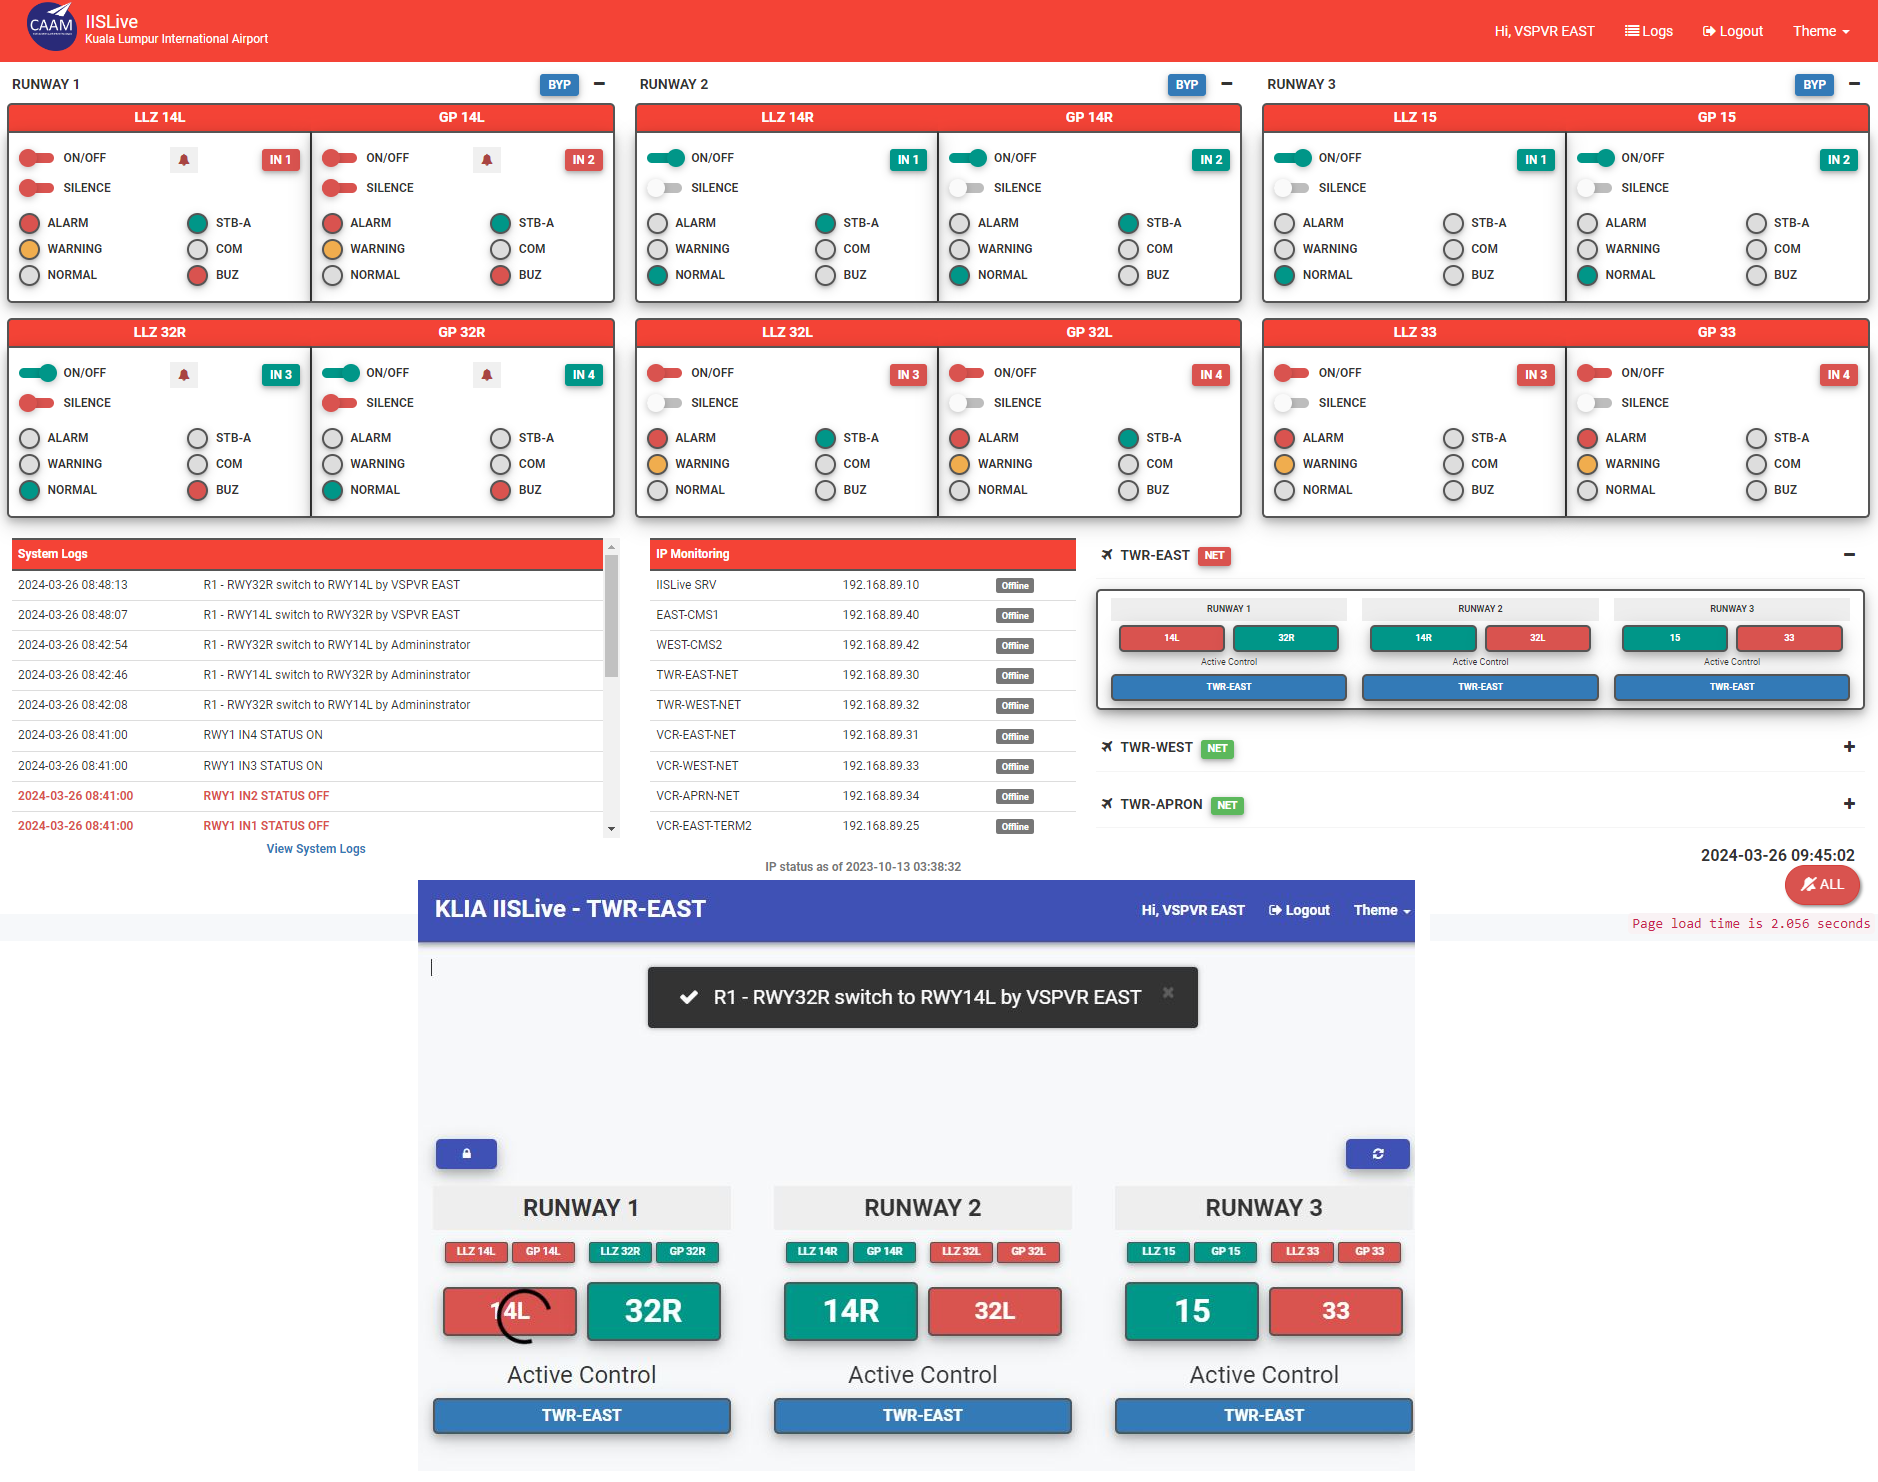Click Logout in the blue TWR-EAST bar
1878x1482 pixels.
(1299, 910)
